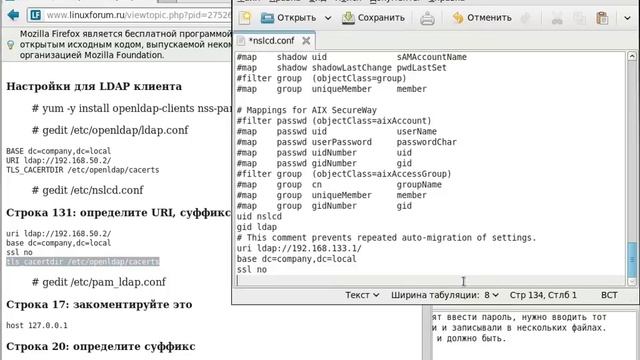Image resolution: width=640 pixels, height=360 pixels.
Task: Toggle the ВСТ insert mode indicator
Action: 609,295
